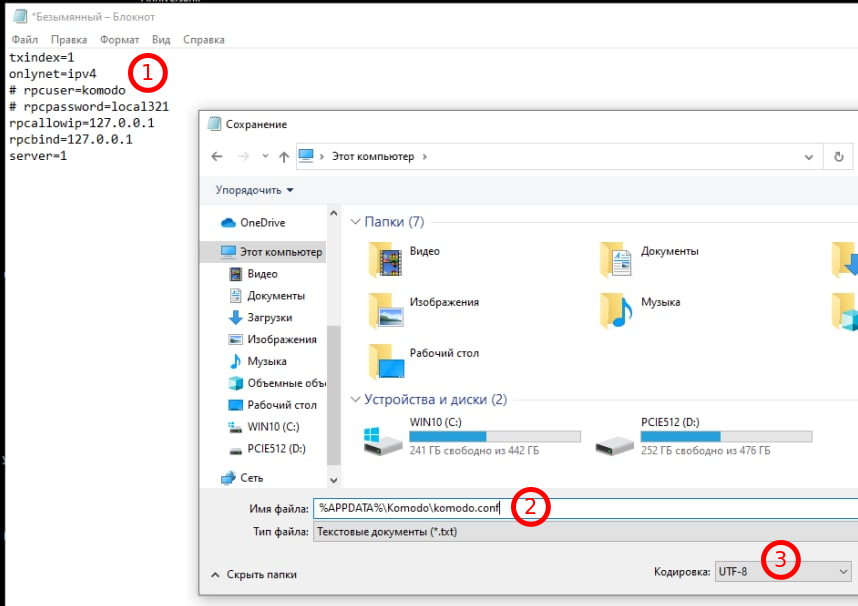
Task: Open the Вид menu in Notepad
Action: 161,39
